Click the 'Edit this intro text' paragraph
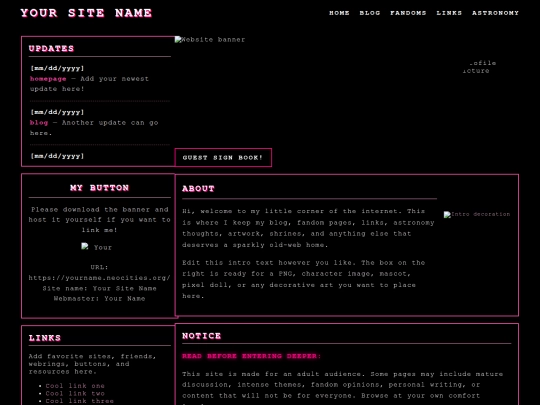This screenshot has height=405, width=540. pyautogui.click(x=303, y=279)
